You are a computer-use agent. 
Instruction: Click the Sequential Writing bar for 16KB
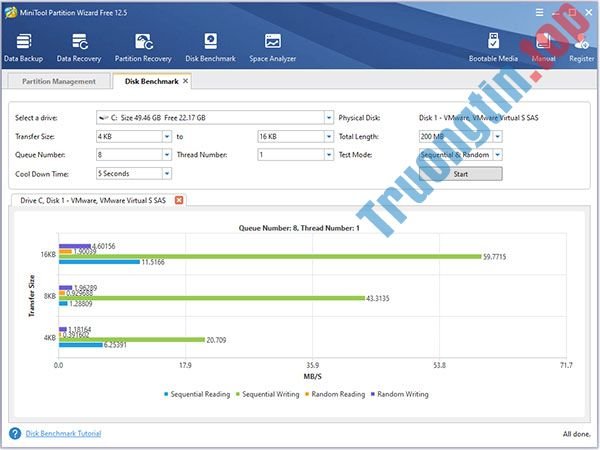pyautogui.click(x=300, y=257)
